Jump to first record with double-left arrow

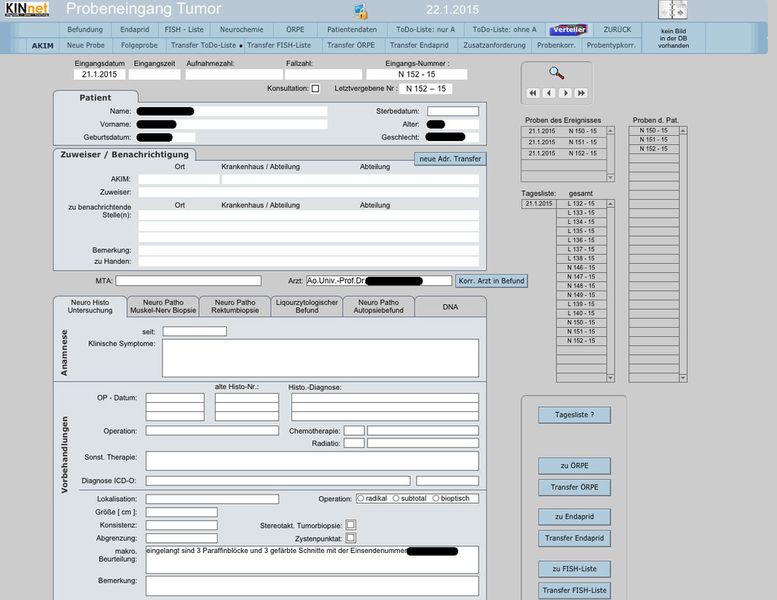[x=533, y=93]
